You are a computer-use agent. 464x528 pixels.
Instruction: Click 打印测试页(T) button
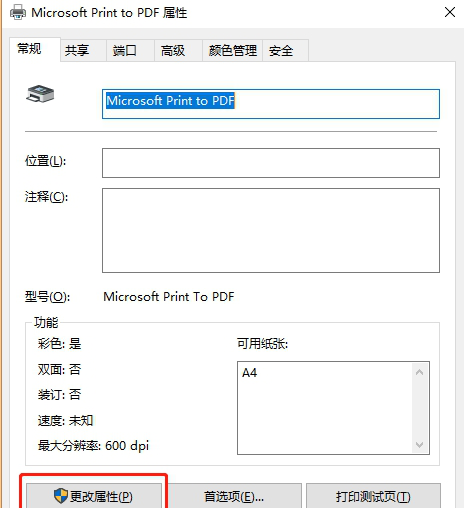373,496
